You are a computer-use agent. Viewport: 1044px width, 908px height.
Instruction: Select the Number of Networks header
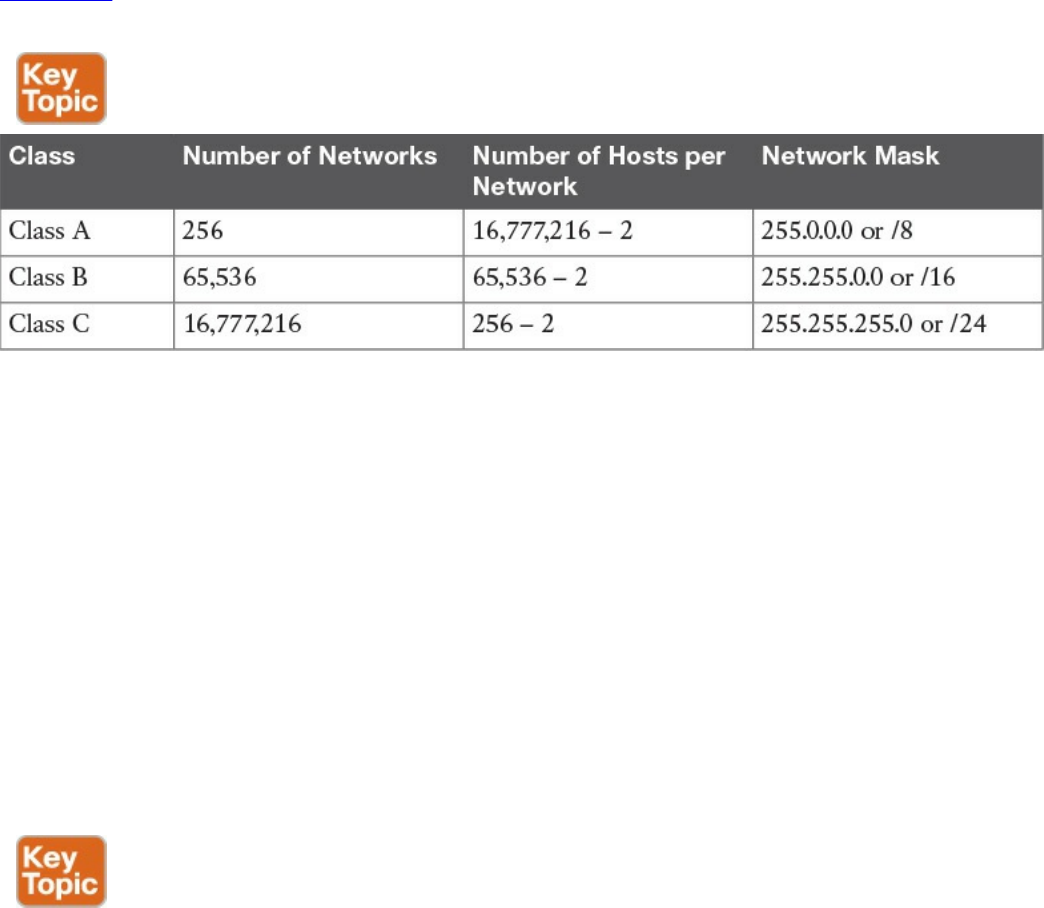point(319,172)
